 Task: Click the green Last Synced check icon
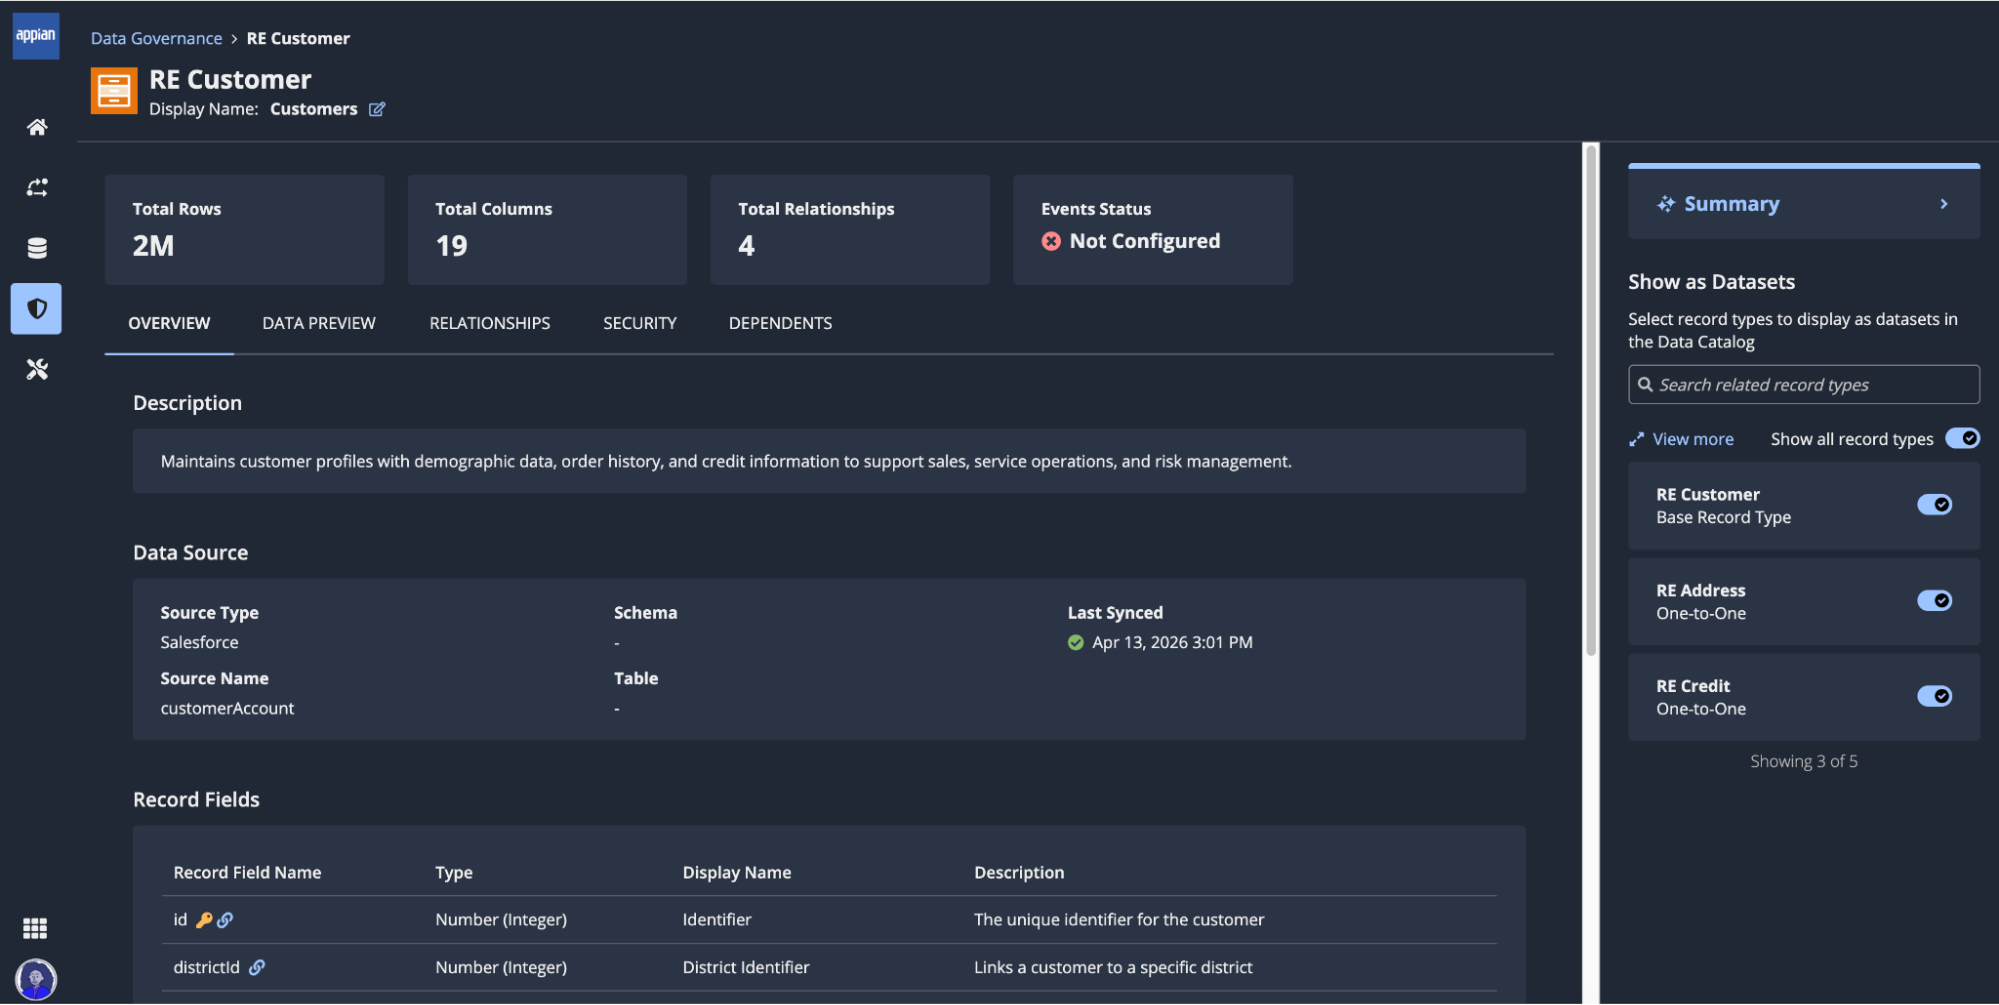1076,643
